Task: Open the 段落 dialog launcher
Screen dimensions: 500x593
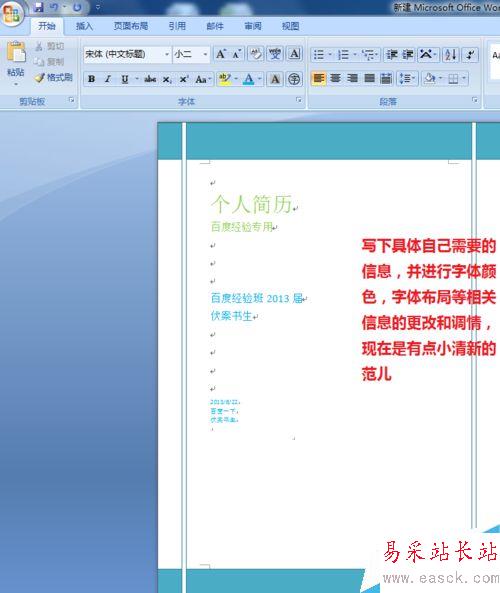Action: coord(474,100)
